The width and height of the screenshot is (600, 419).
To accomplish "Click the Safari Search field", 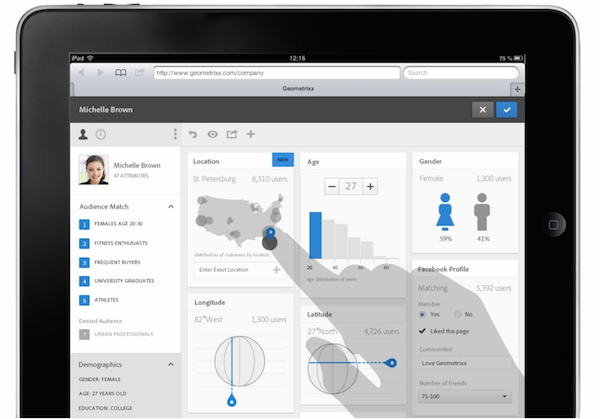I will point(461,73).
